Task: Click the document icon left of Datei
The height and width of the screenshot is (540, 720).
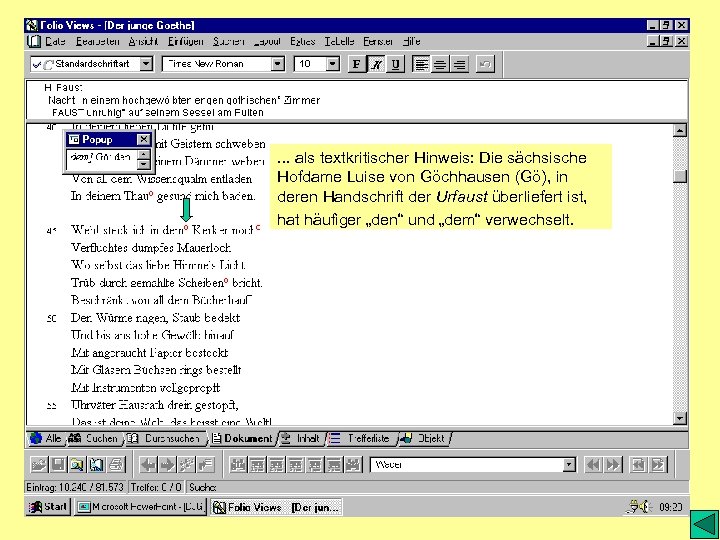Action: pyautogui.click(x=34, y=41)
